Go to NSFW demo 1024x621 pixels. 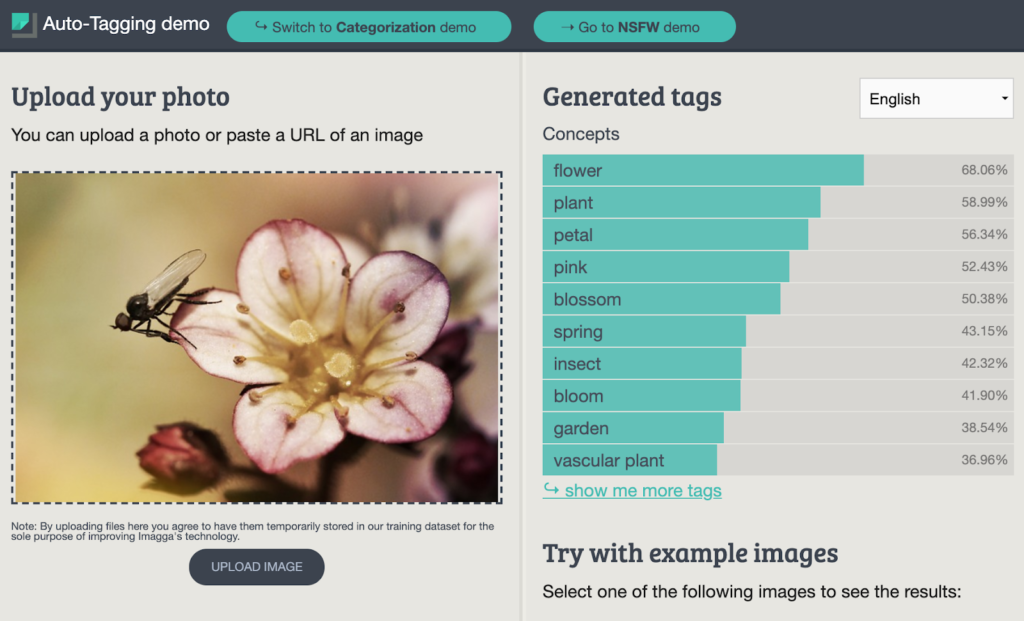coord(634,27)
